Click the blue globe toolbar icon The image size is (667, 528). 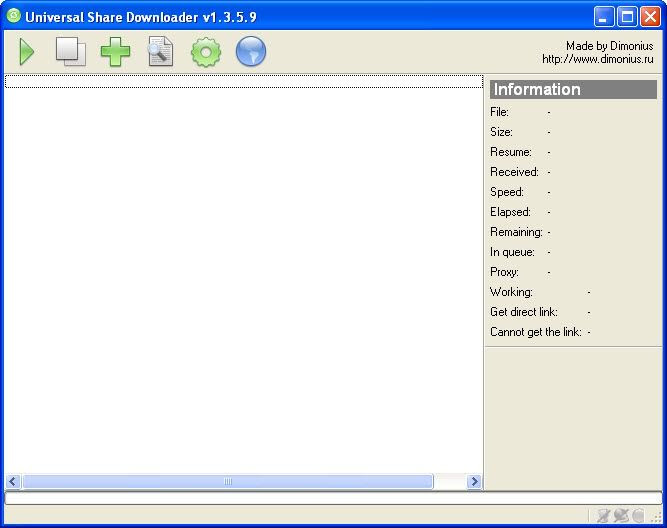click(251, 51)
